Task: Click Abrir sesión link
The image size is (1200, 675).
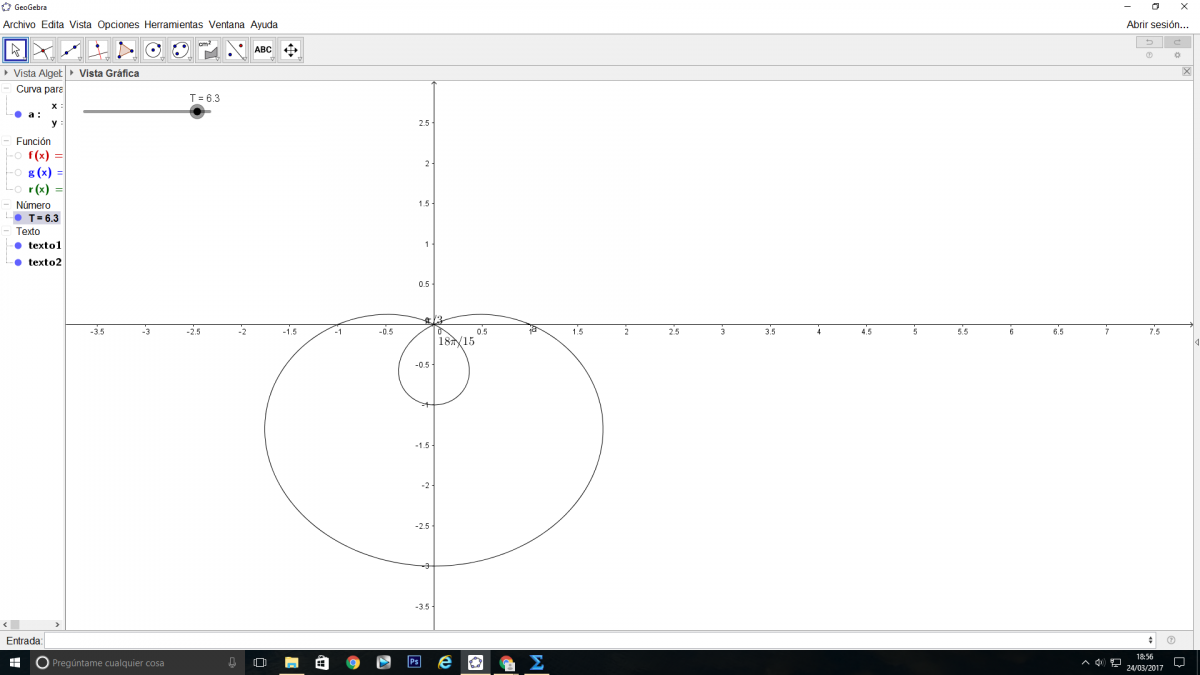Action: tap(1157, 24)
